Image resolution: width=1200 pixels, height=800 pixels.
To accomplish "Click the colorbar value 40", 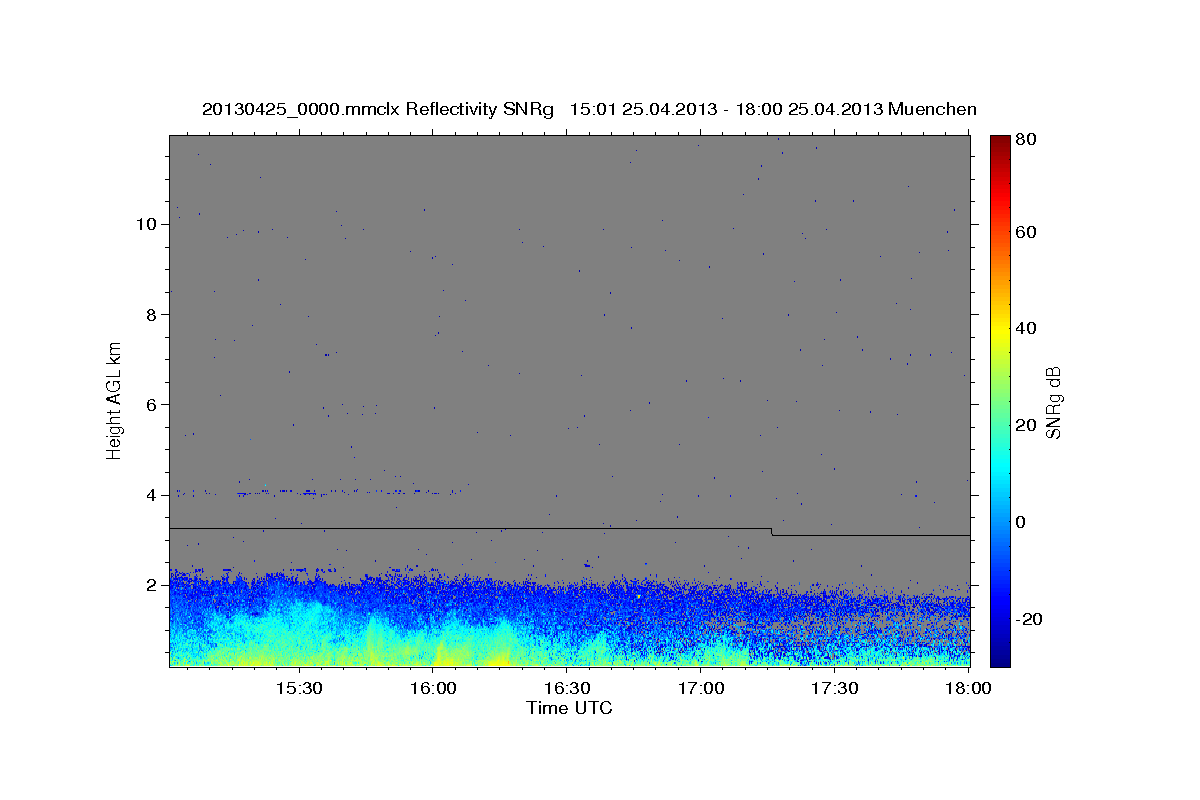I will pyautogui.click(x=1026, y=328).
